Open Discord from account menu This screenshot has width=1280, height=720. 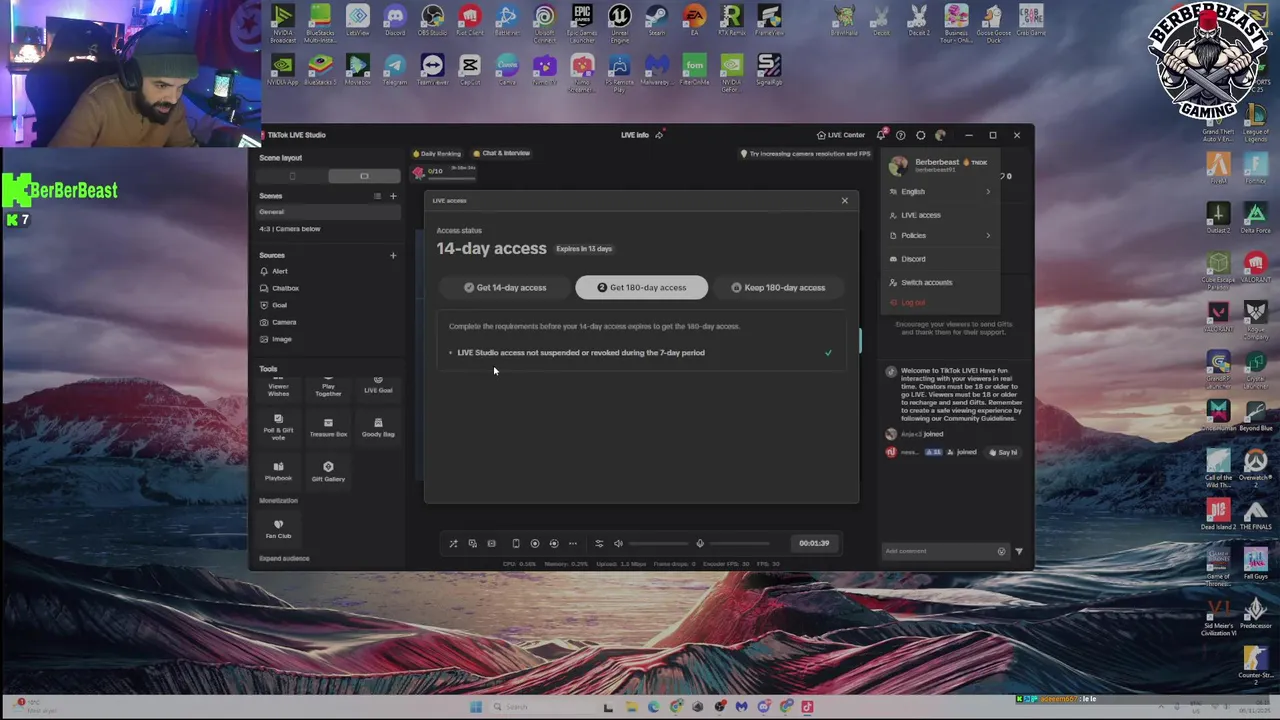tap(940, 259)
